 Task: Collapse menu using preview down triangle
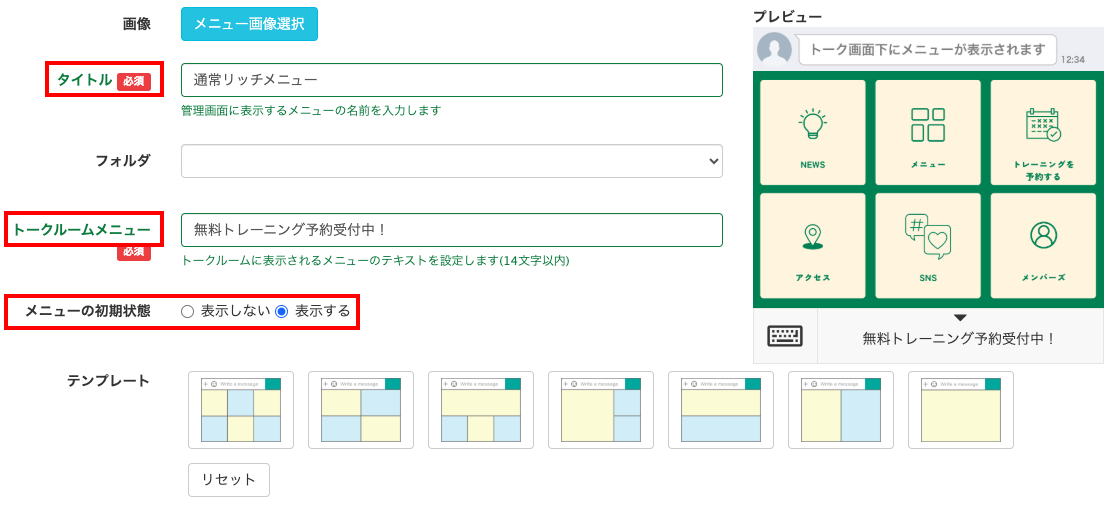pos(960,318)
